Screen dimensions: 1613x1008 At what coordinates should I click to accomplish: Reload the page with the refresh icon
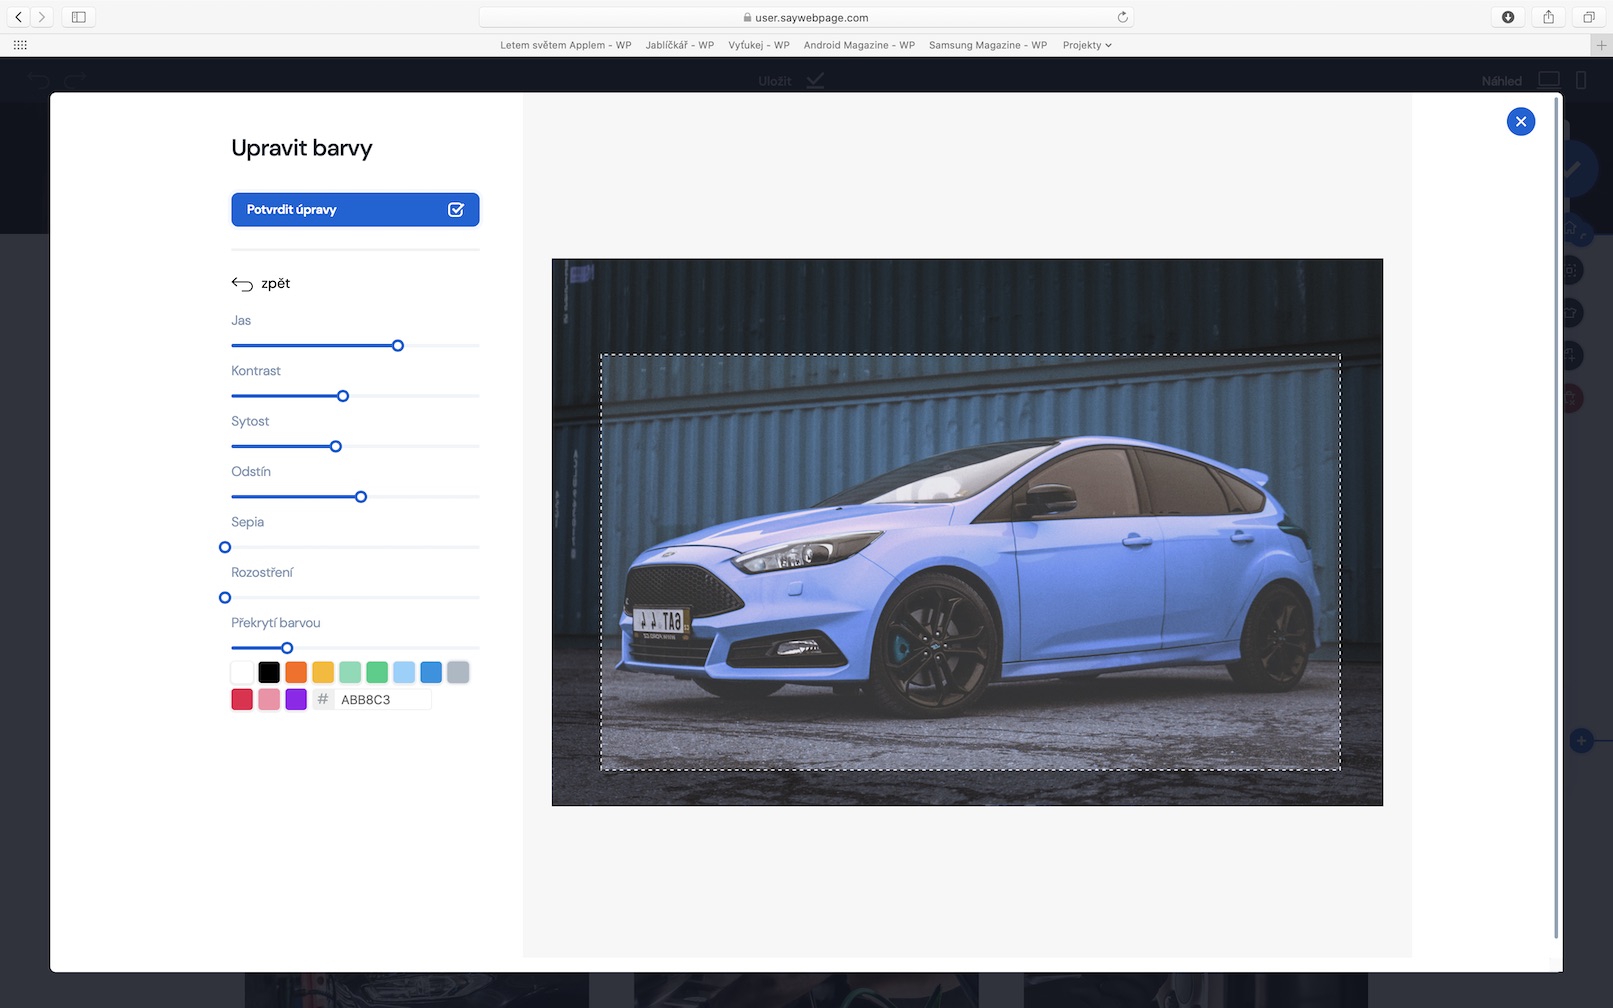coord(1122,17)
